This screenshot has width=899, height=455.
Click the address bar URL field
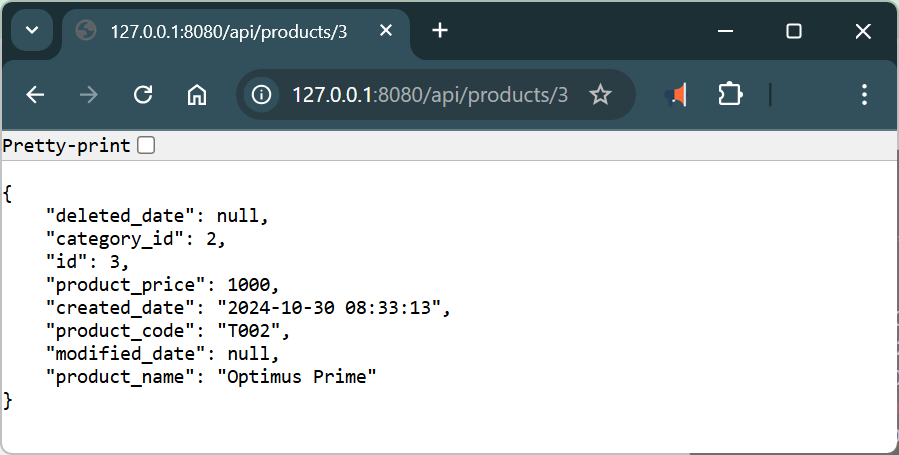pos(429,95)
